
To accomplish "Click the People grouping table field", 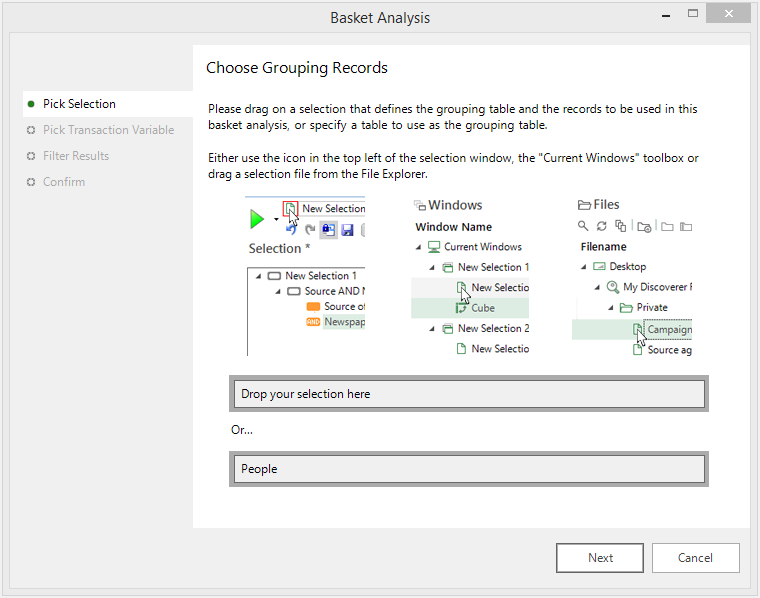I will click(469, 469).
